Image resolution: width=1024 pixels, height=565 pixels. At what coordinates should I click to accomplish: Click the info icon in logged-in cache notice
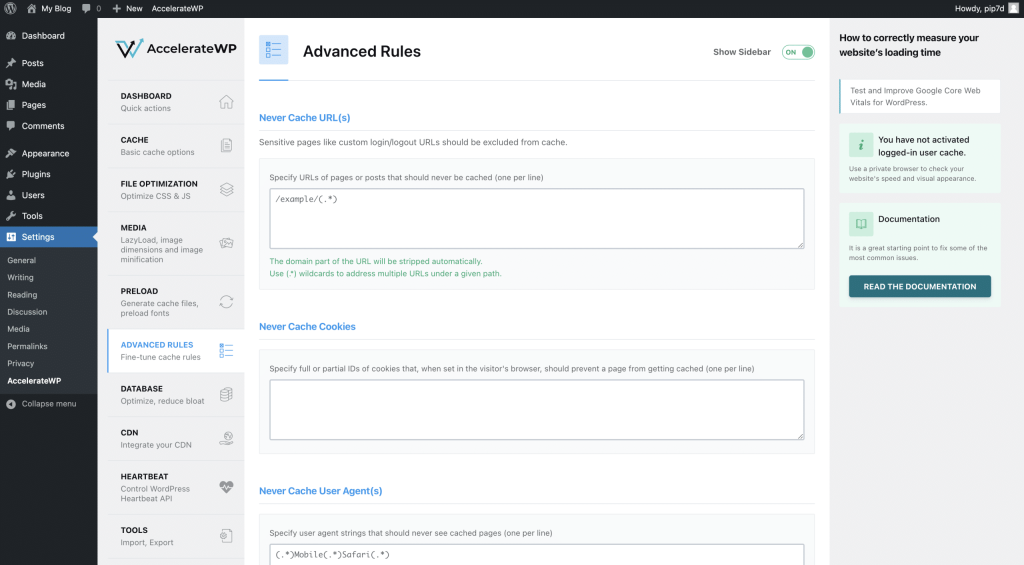pyautogui.click(x=861, y=145)
